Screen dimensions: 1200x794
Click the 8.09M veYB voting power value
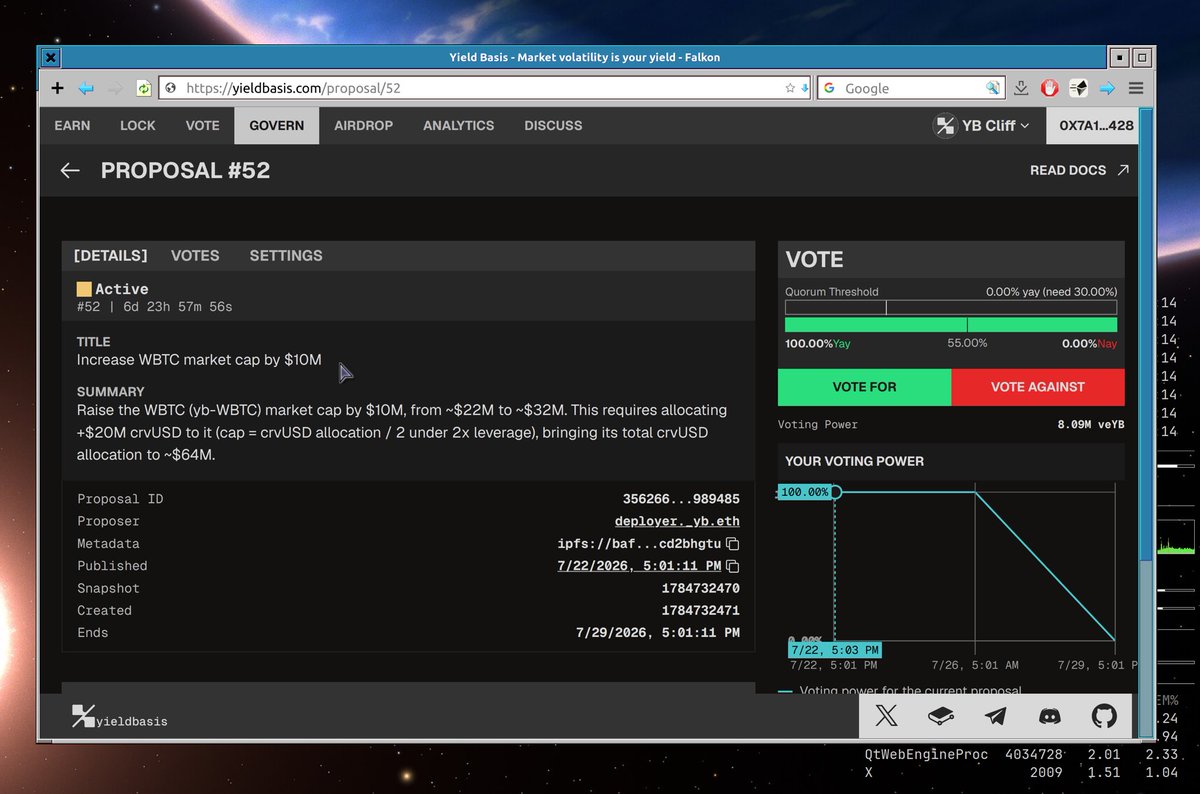(1091, 424)
